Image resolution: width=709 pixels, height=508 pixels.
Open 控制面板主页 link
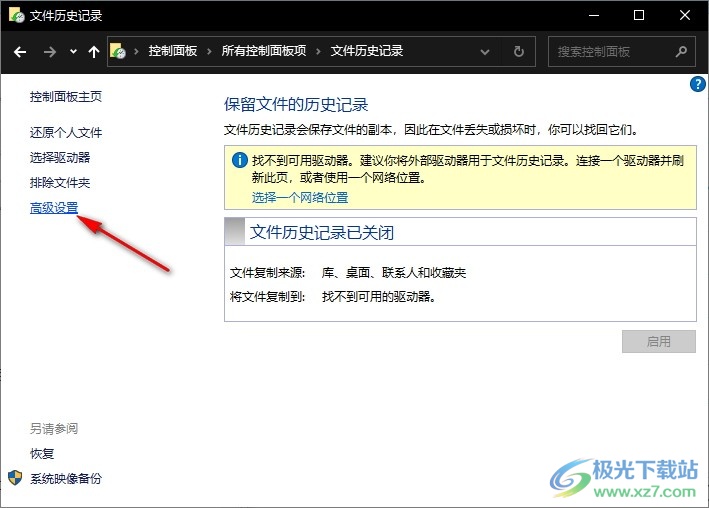tap(66, 97)
